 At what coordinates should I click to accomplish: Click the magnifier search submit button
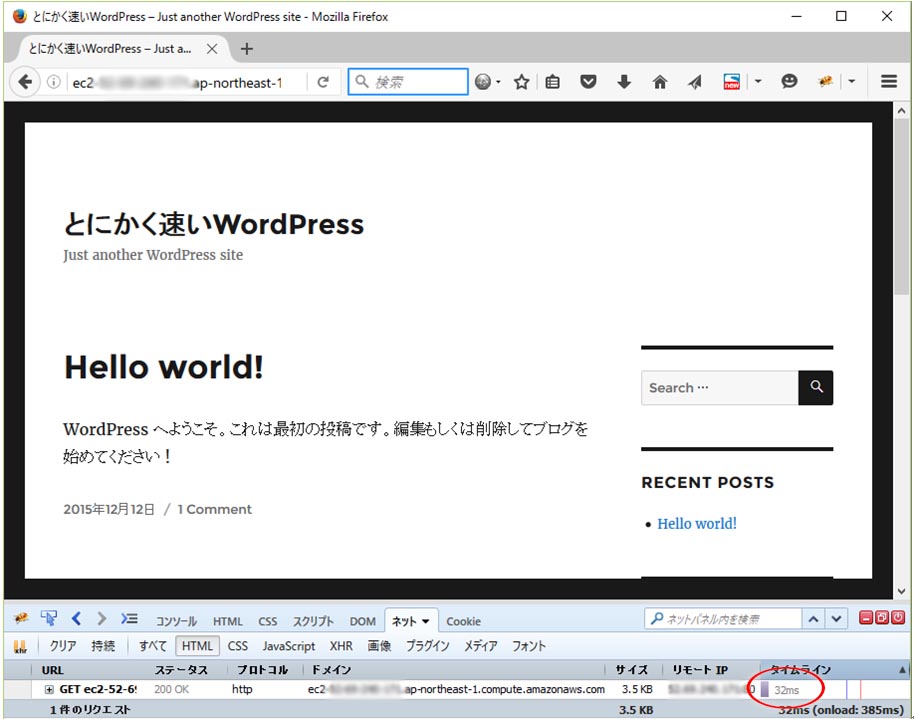[x=816, y=388]
